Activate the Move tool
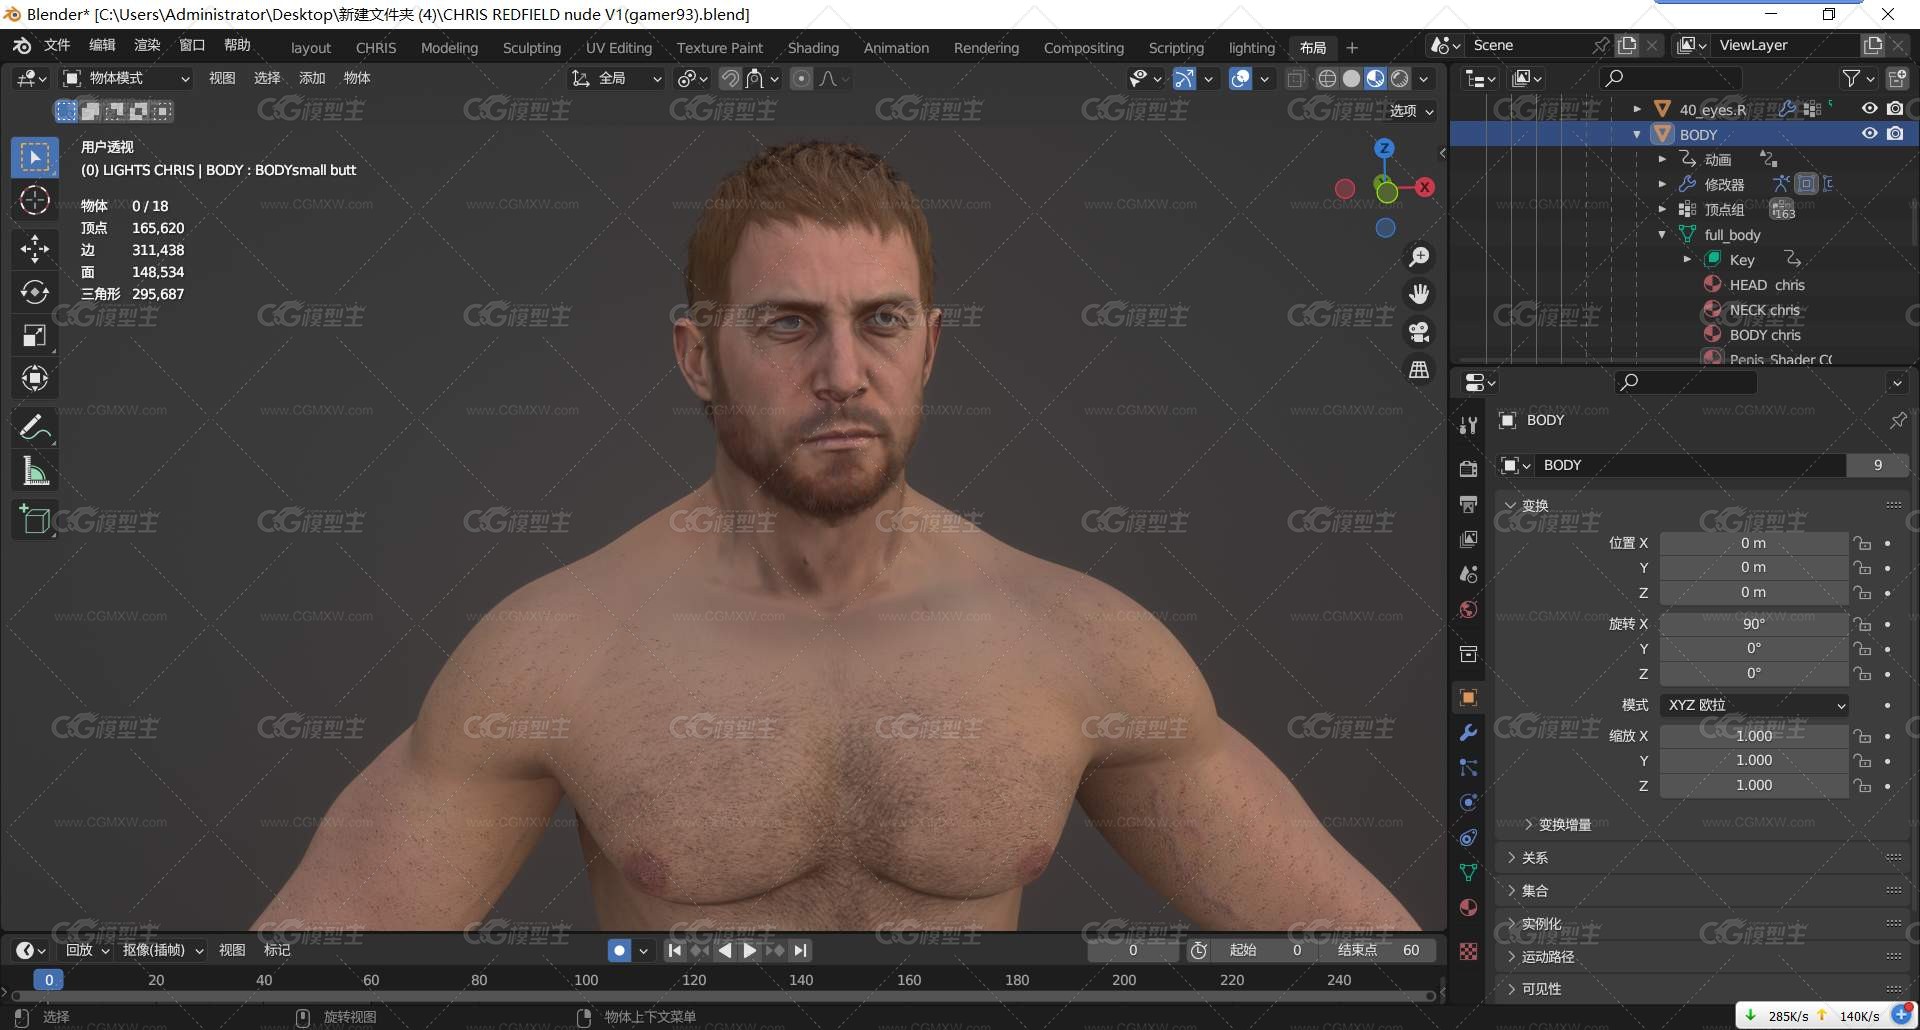 35,248
